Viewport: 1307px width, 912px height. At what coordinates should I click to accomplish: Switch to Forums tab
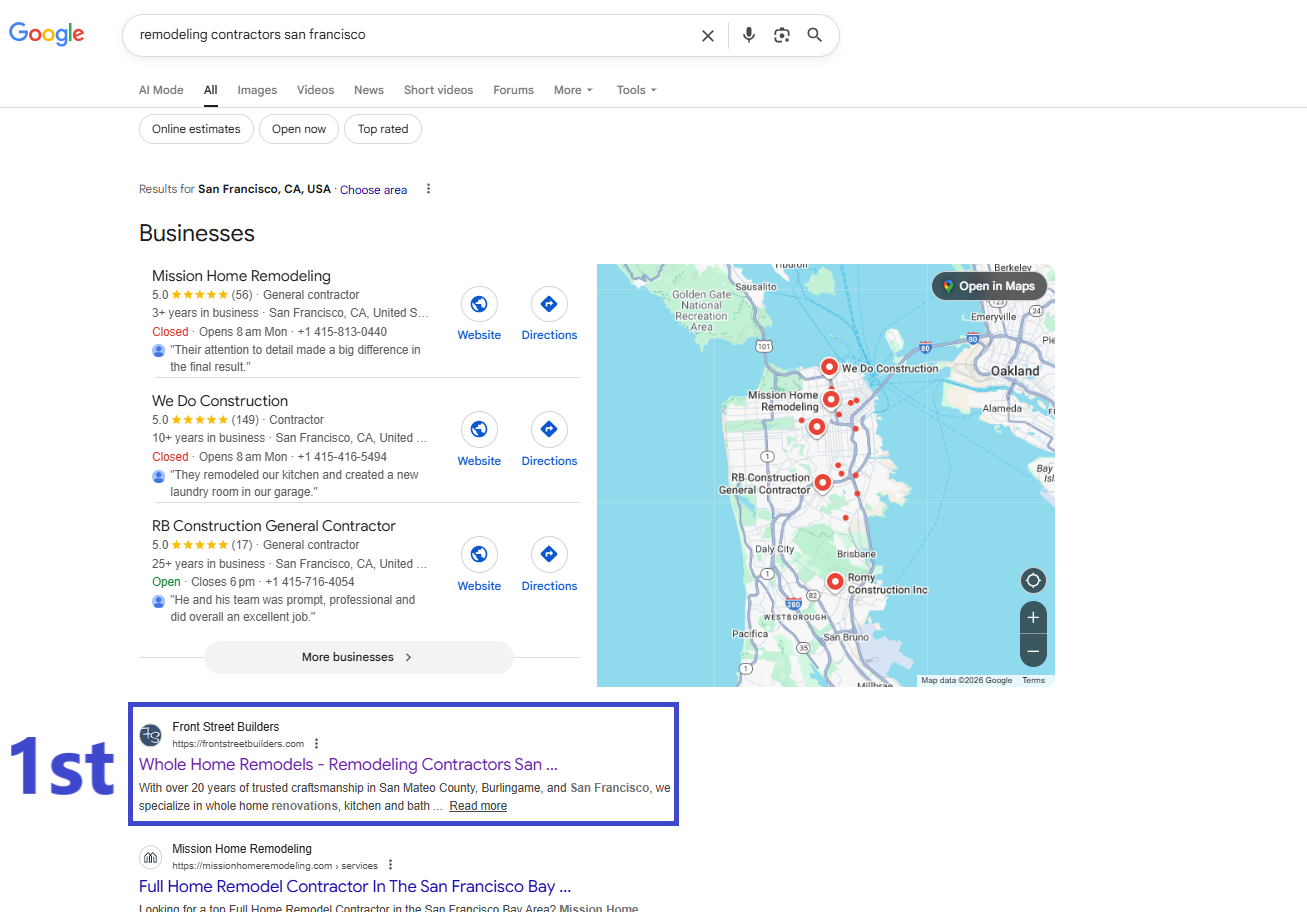(513, 90)
